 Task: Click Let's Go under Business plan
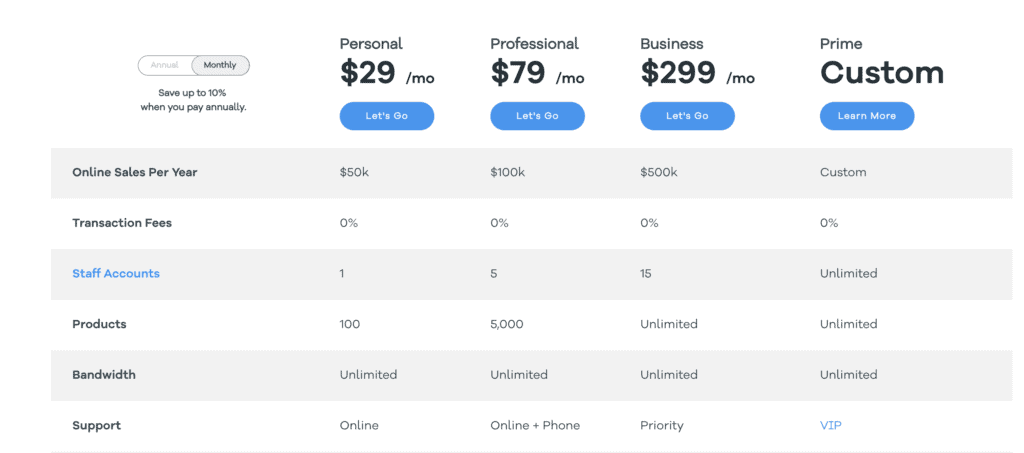(687, 116)
